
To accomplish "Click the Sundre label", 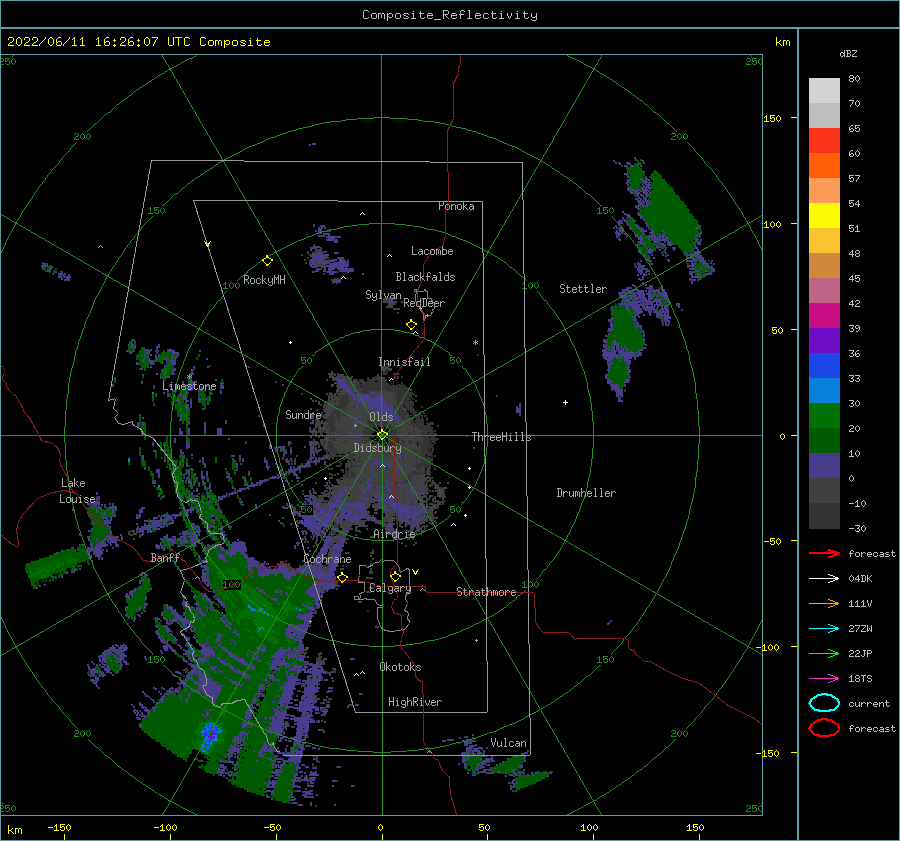I will (x=303, y=414).
